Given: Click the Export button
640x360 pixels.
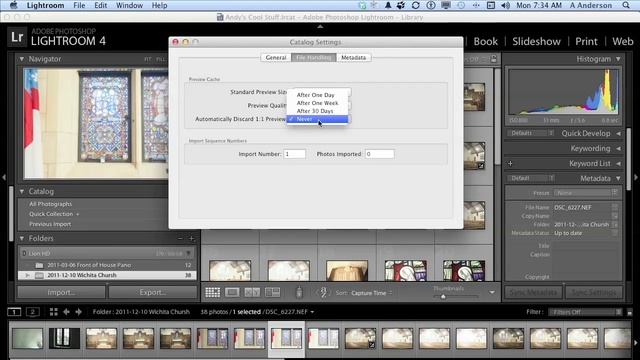Looking at the screenshot, I should coord(153,292).
